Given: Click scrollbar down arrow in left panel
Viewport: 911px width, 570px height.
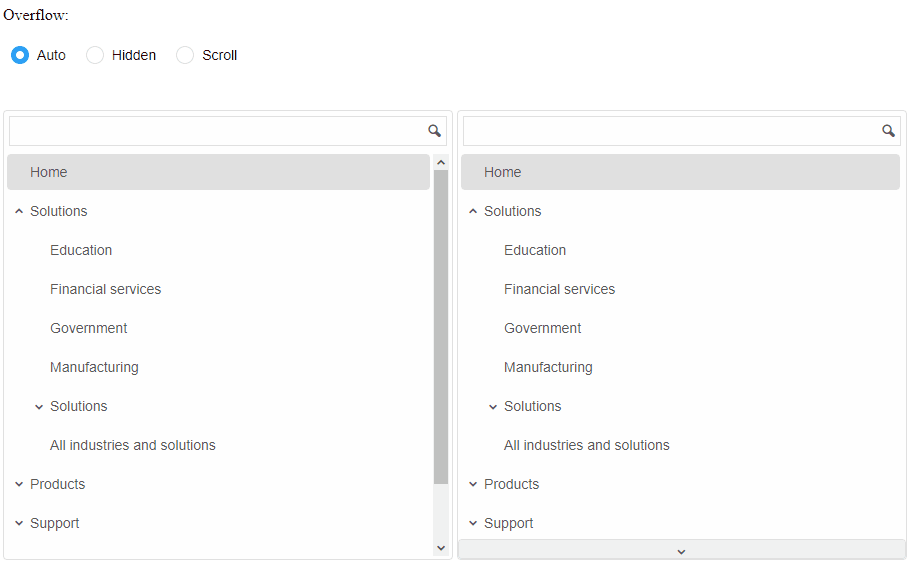Looking at the screenshot, I should click(441, 548).
